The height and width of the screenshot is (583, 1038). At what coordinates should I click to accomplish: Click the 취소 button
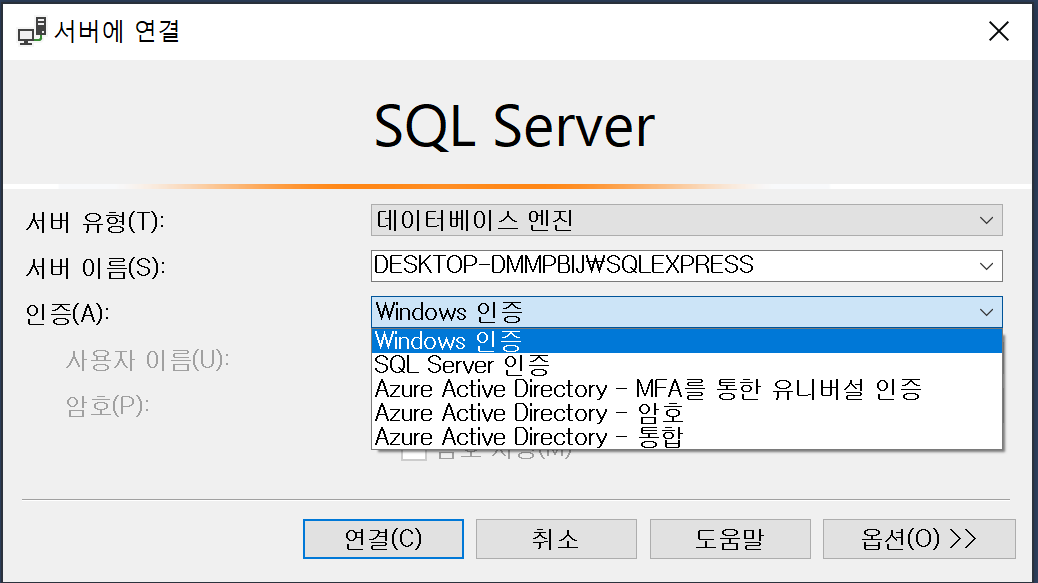556,539
